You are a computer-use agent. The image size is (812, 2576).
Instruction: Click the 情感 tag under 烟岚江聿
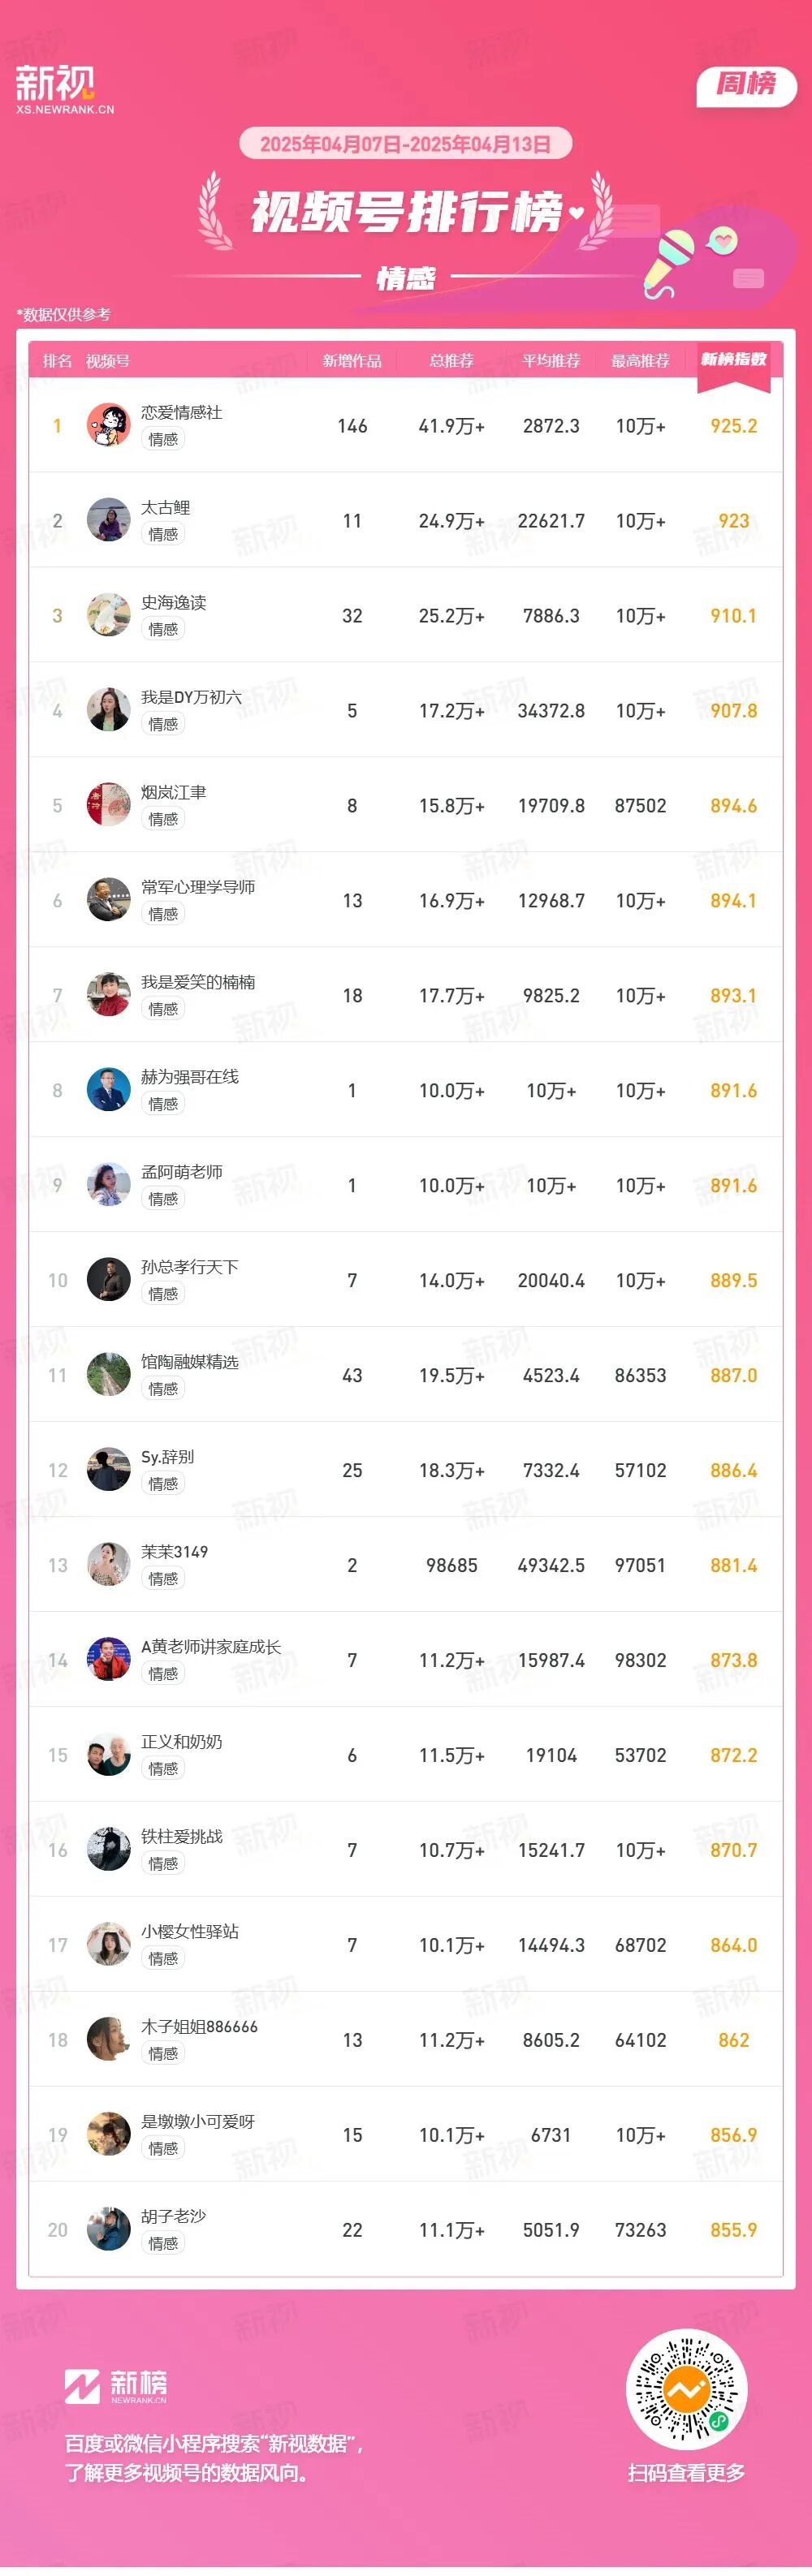163,819
